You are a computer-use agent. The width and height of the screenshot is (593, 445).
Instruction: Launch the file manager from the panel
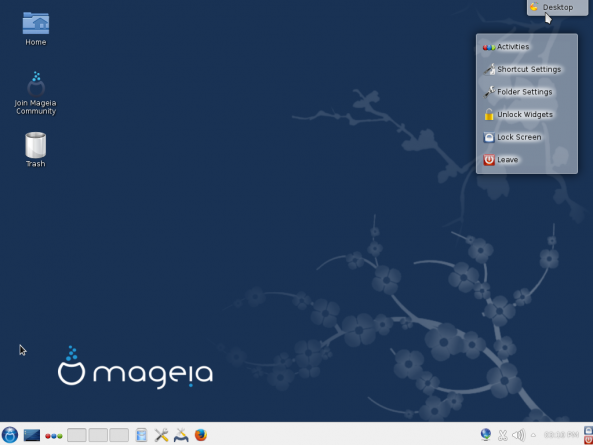(141, 435)
